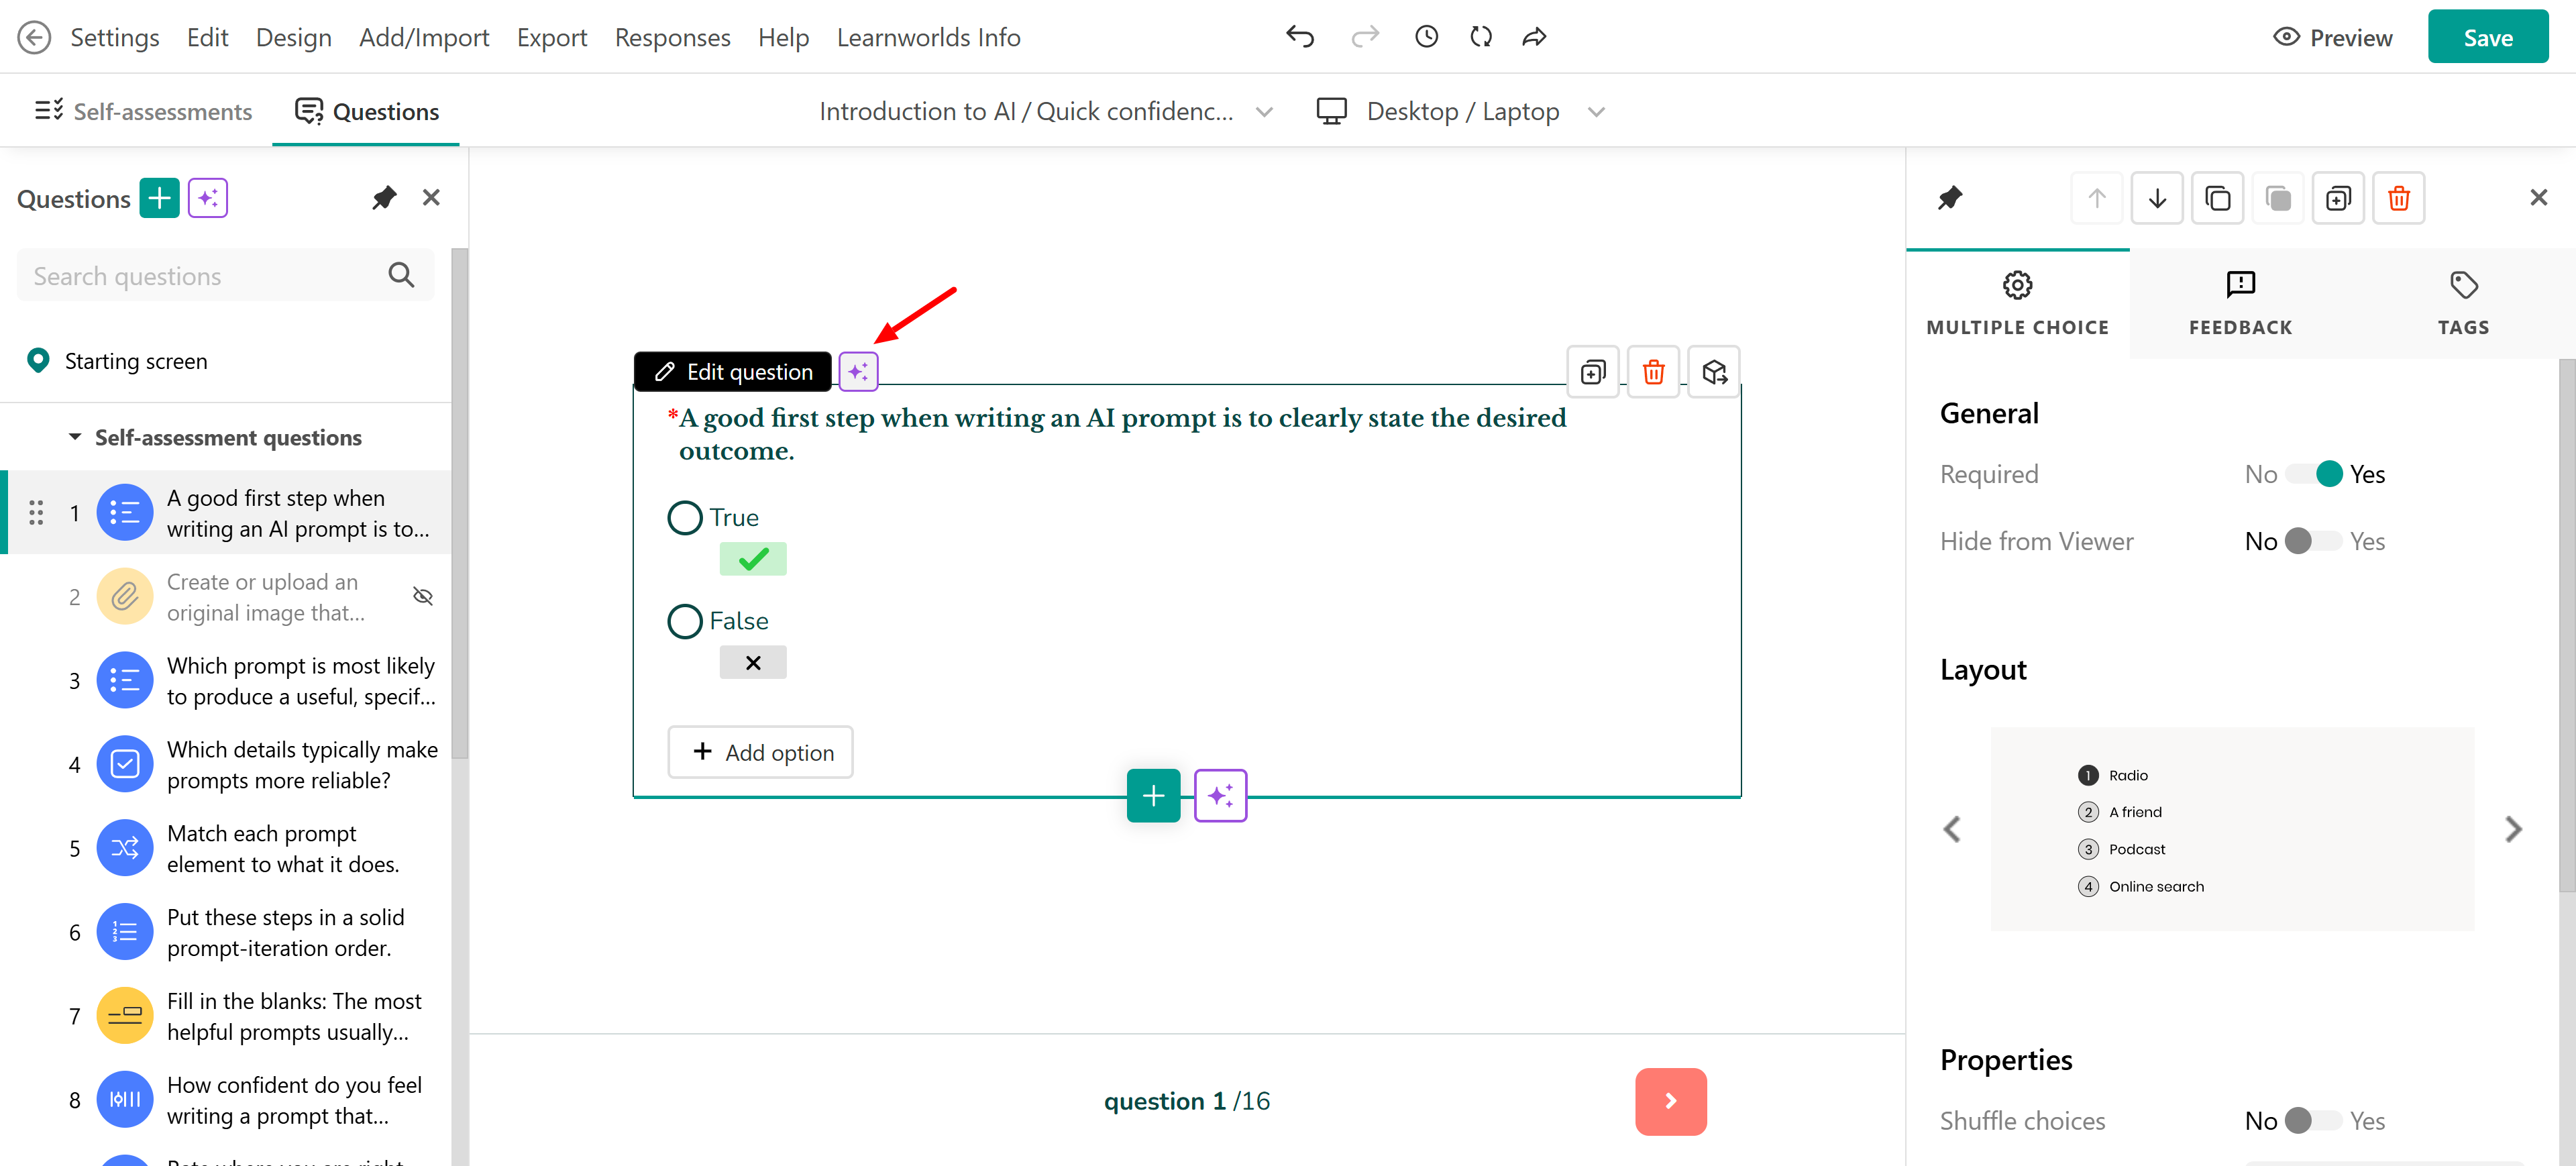Toggle the Shuffle choices switch
Image resolution: width=2576 pixels, height=1166 pixels.
(x=2313, y=1120)
